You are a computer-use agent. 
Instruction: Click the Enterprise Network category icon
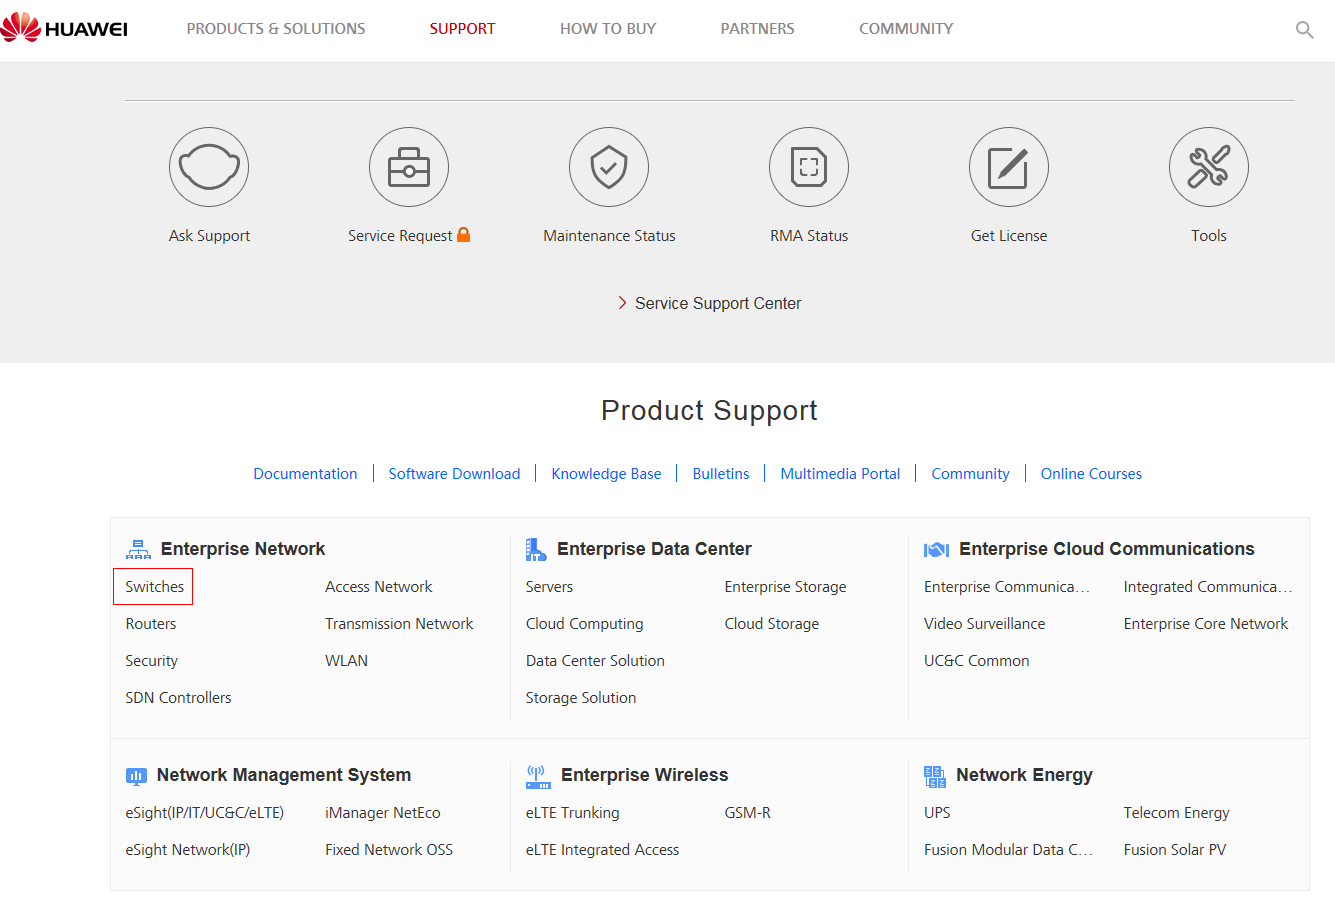coord(138,549)
